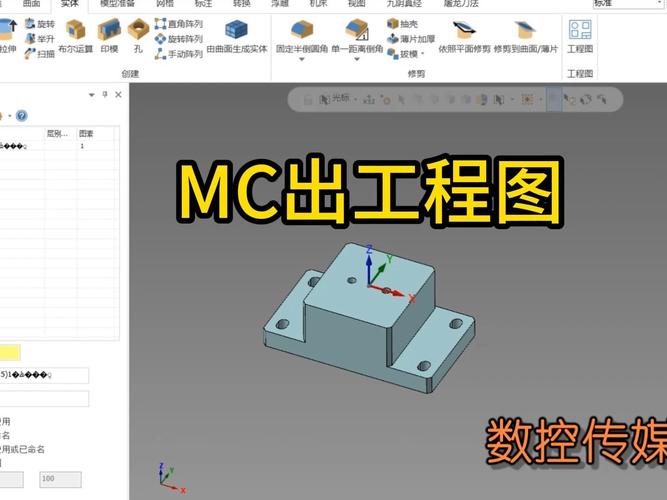
Task: Click 由曲面生成实体 solid from surfaces
Action: 237,37
